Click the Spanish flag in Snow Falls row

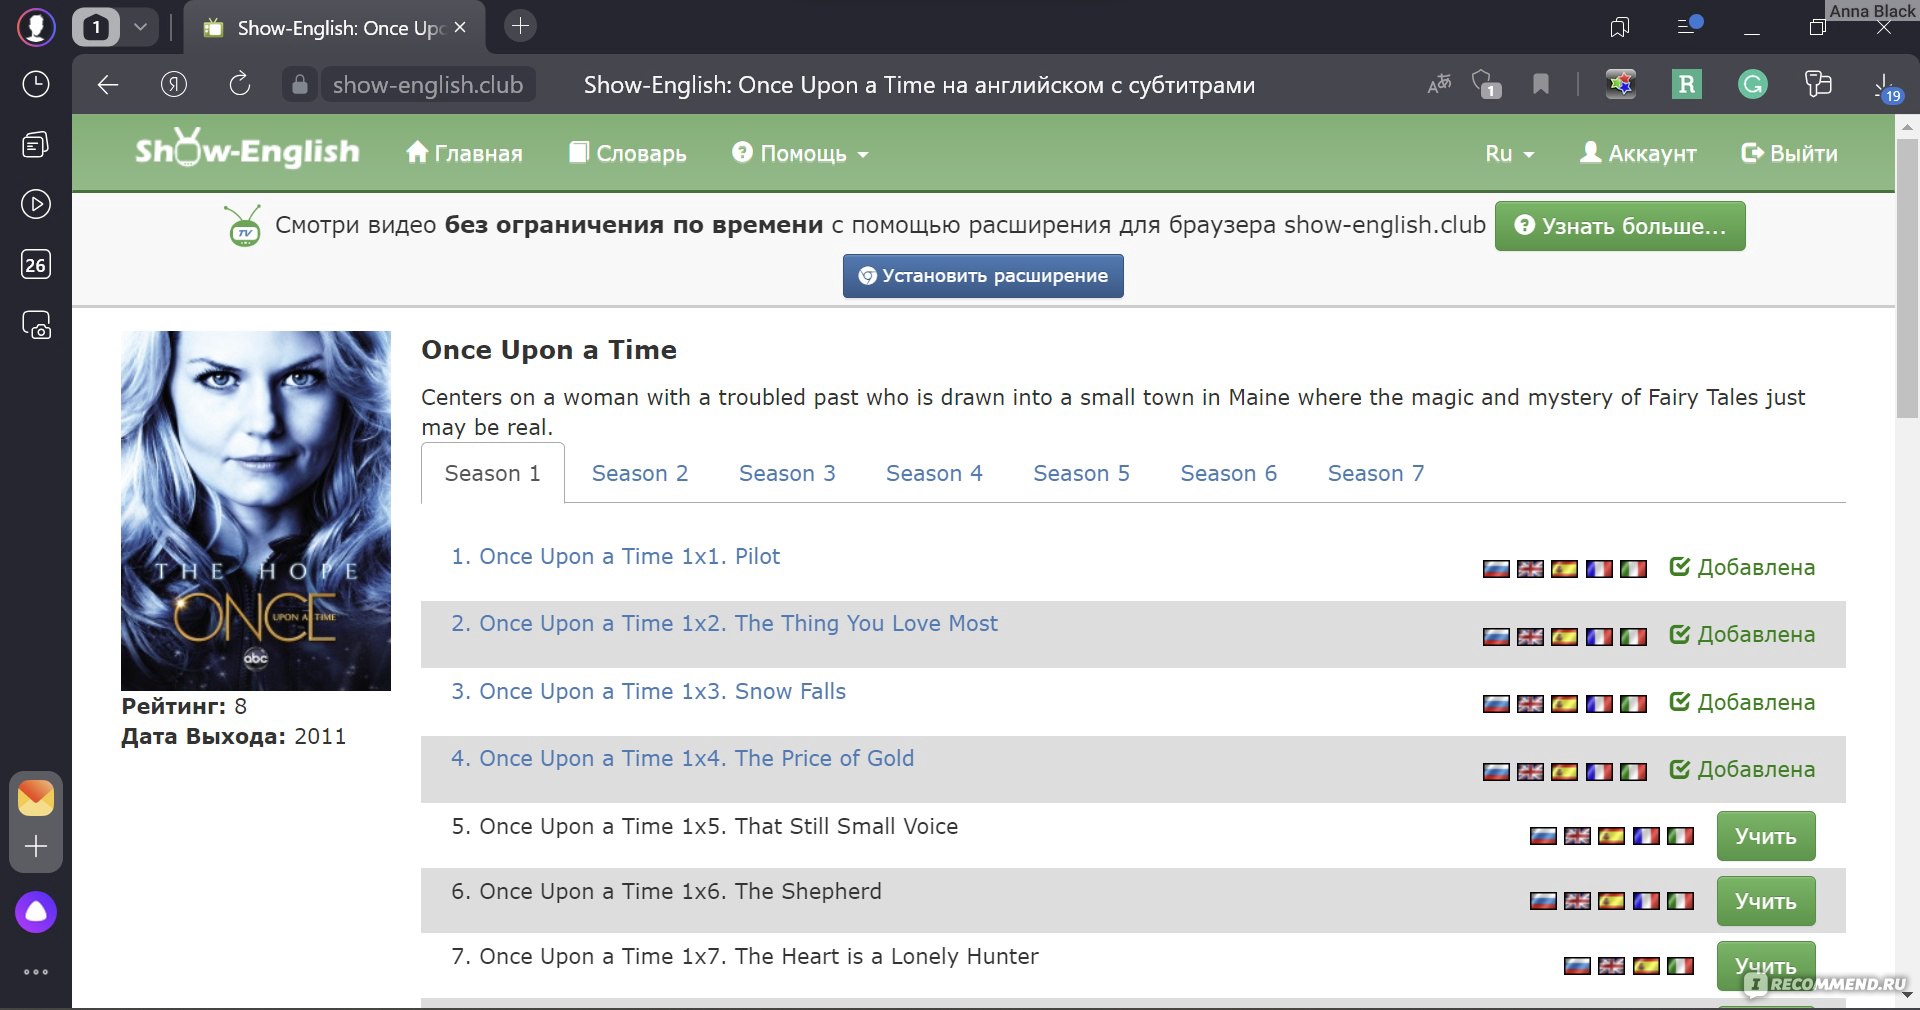(1564, 704)
